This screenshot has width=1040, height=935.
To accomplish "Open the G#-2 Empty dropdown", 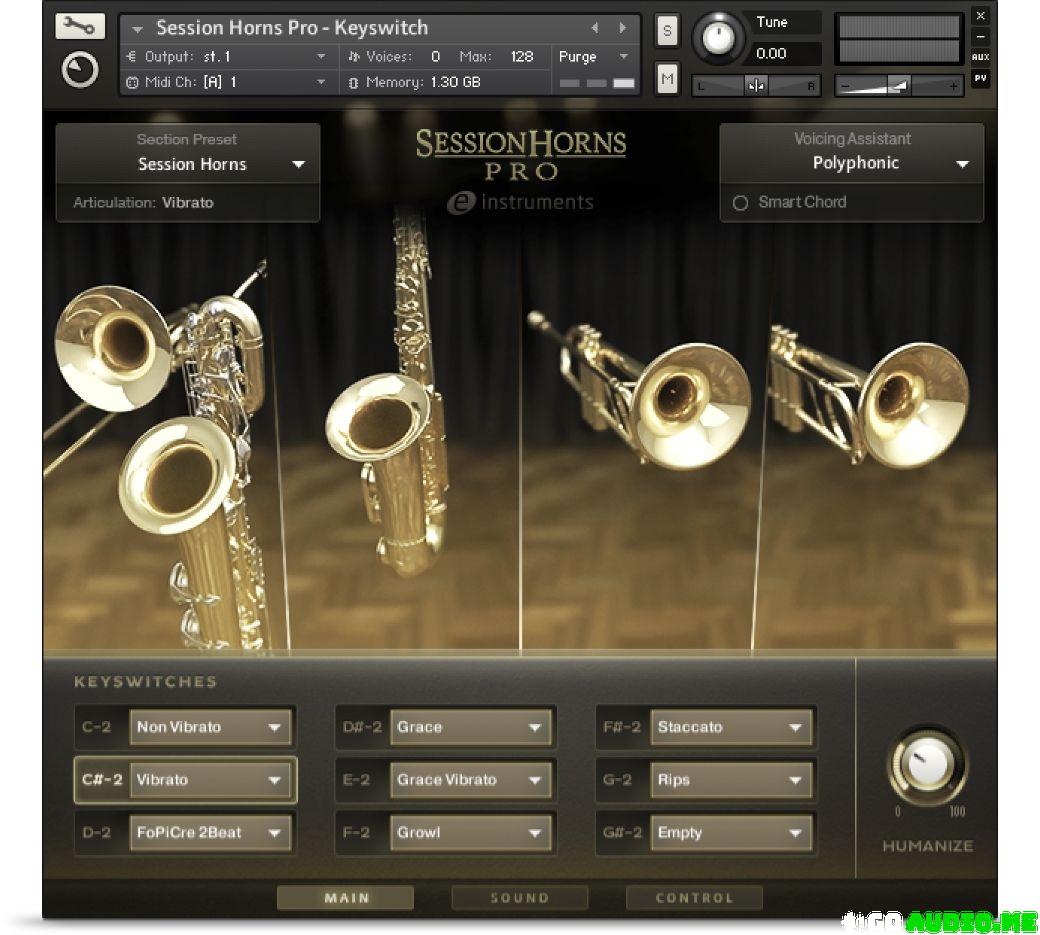I will (x=732, y=833).
